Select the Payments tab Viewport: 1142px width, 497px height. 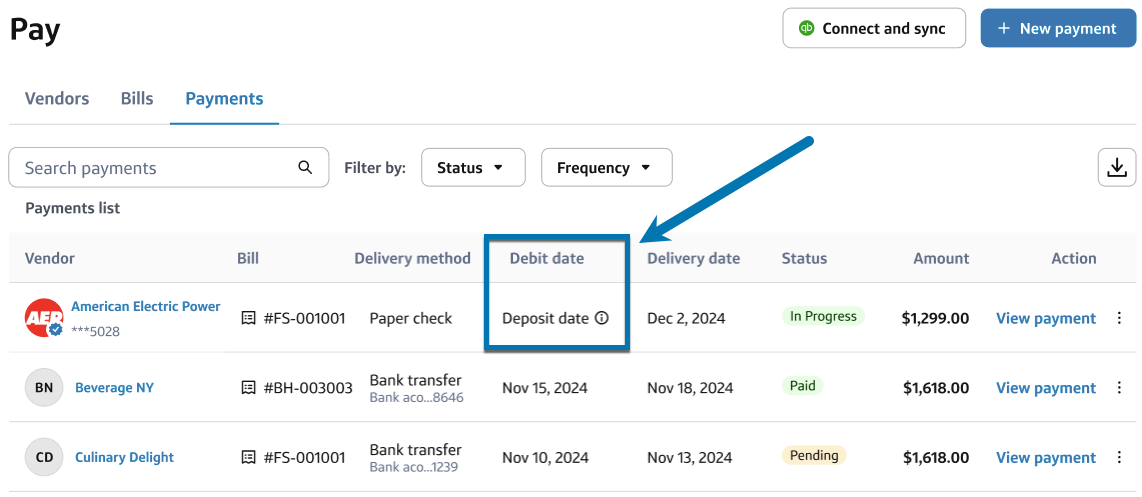coord(224,98)
